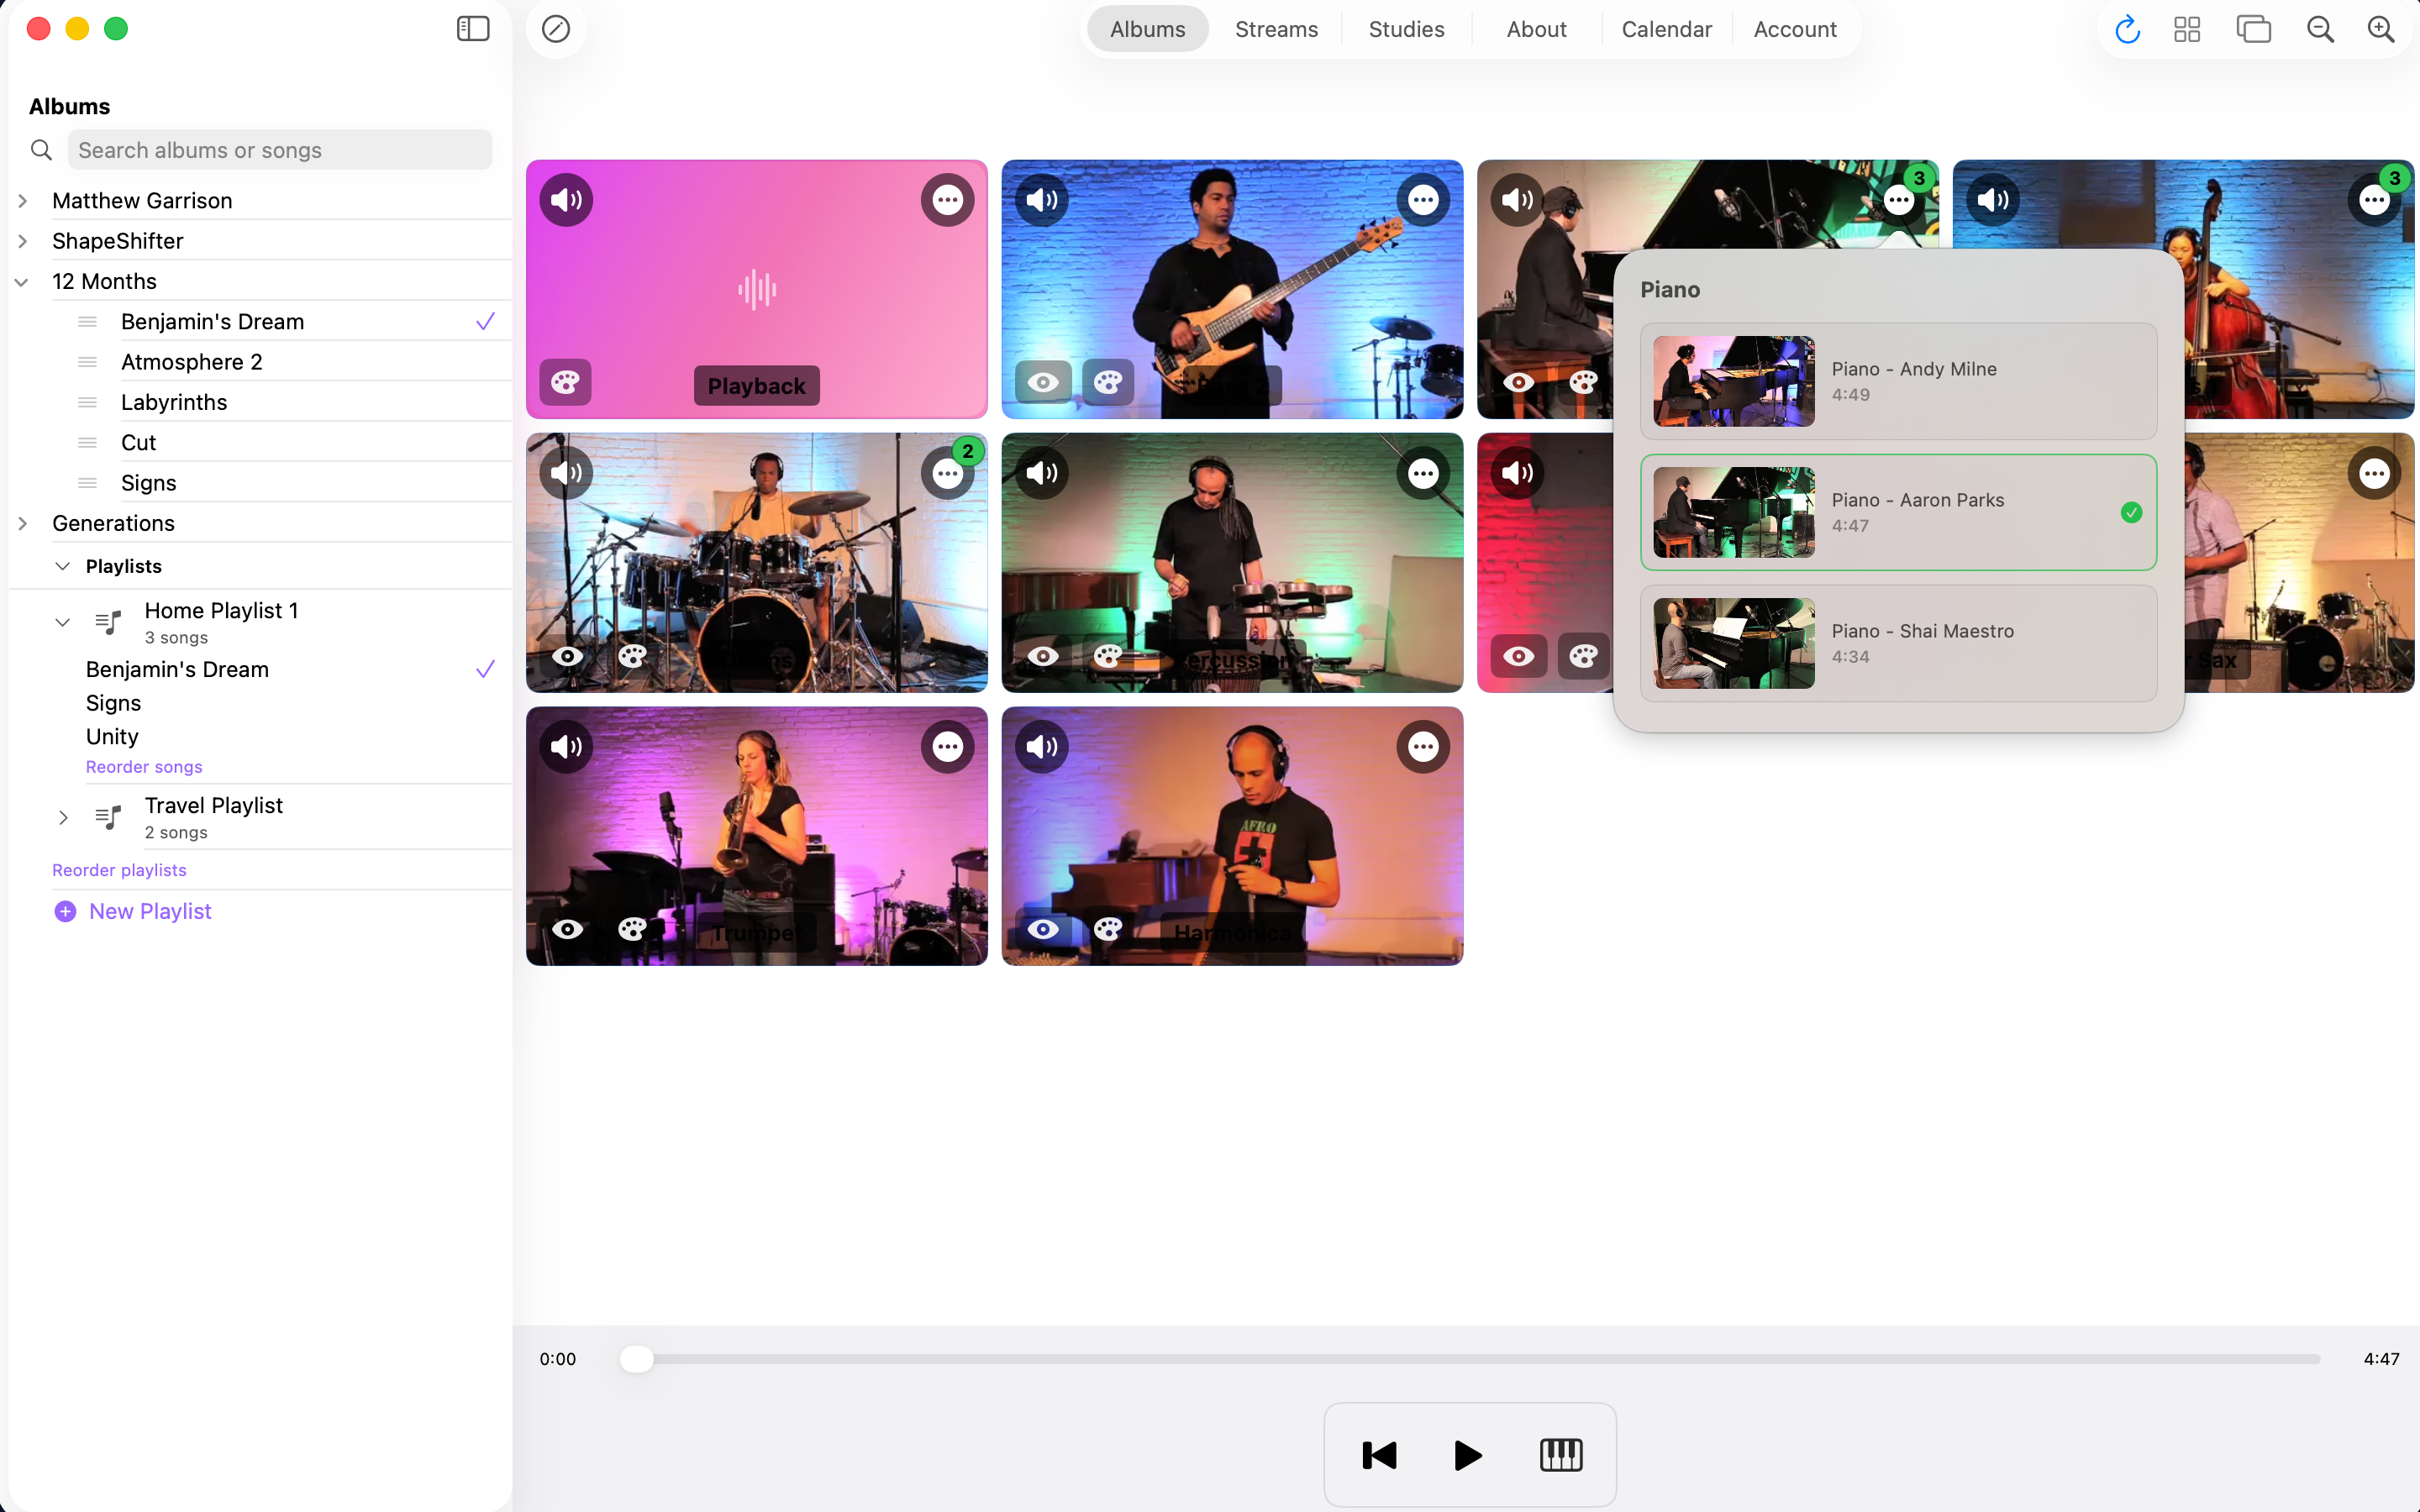Click the Reorder playlists link
2420x1512 pixels.
(x=119, y=870)
